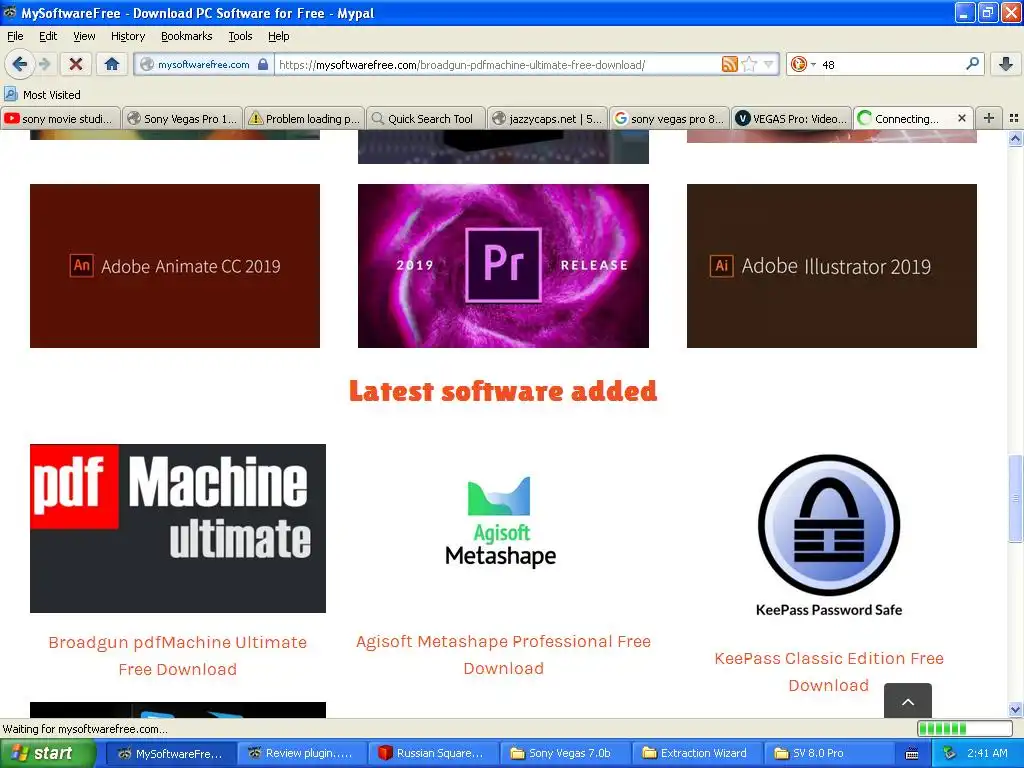
Task: Open the new tab plus button
Action: pos(989,118)
